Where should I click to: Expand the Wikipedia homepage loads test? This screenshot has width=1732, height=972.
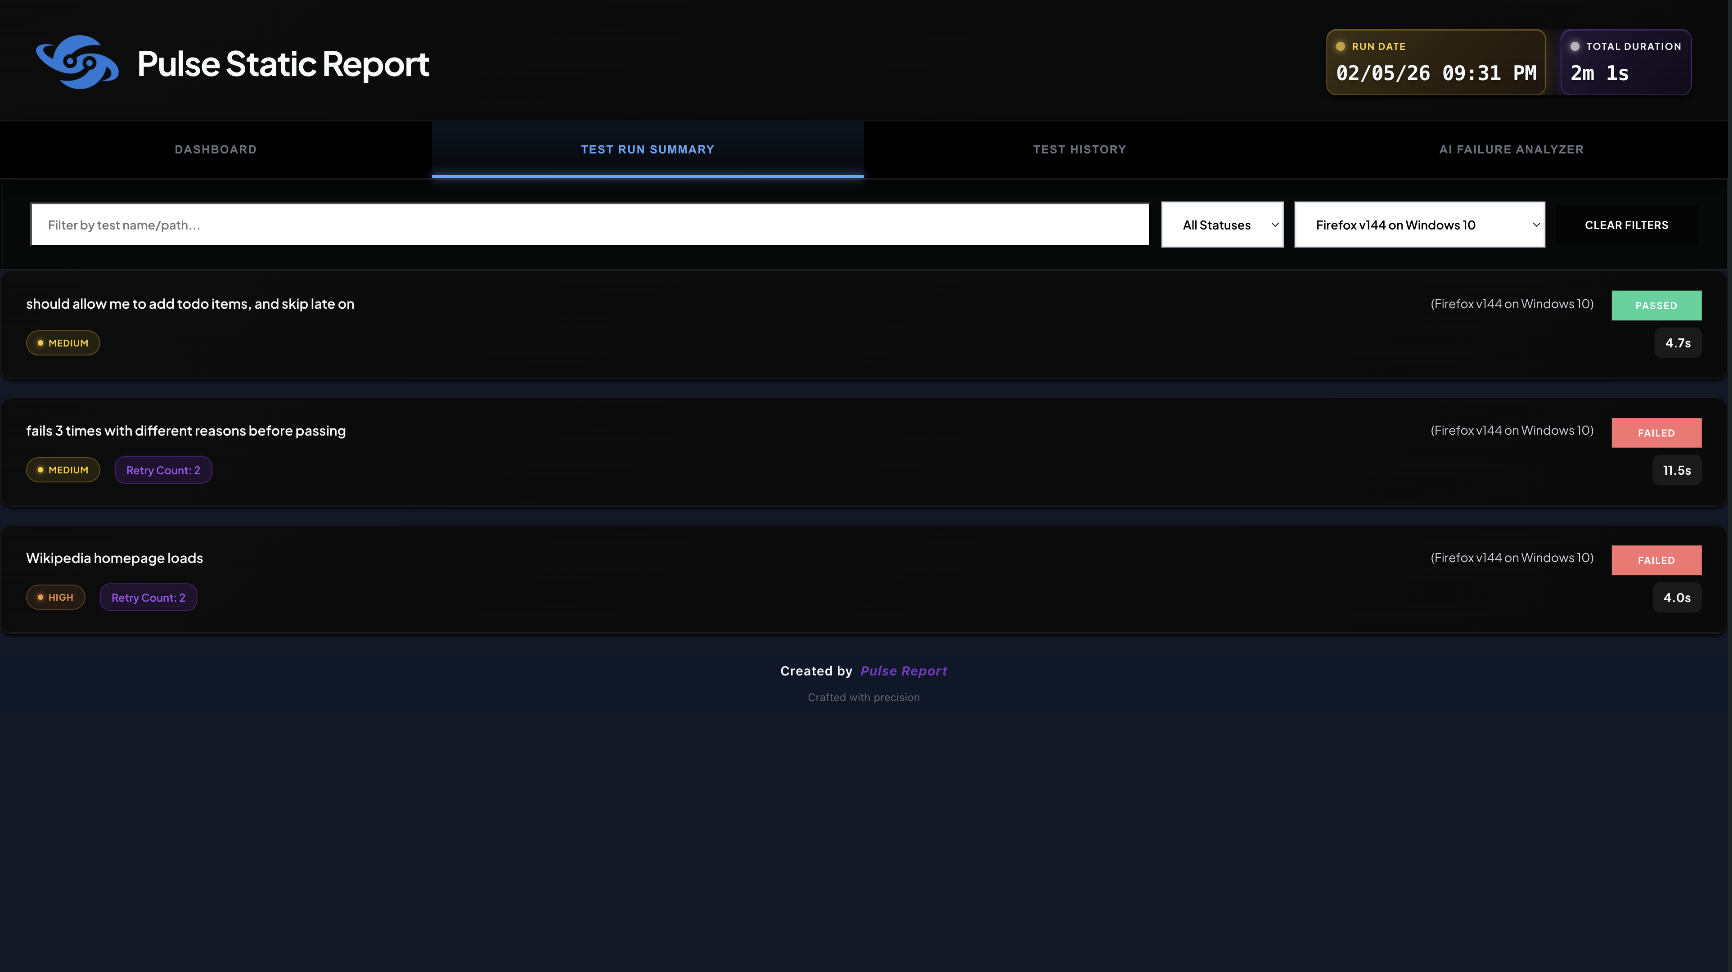coord(115,558)
